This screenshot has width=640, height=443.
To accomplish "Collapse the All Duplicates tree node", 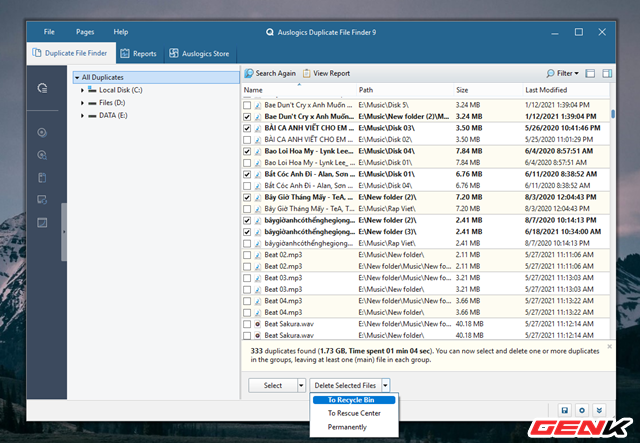I will click(x=77, y=78).
